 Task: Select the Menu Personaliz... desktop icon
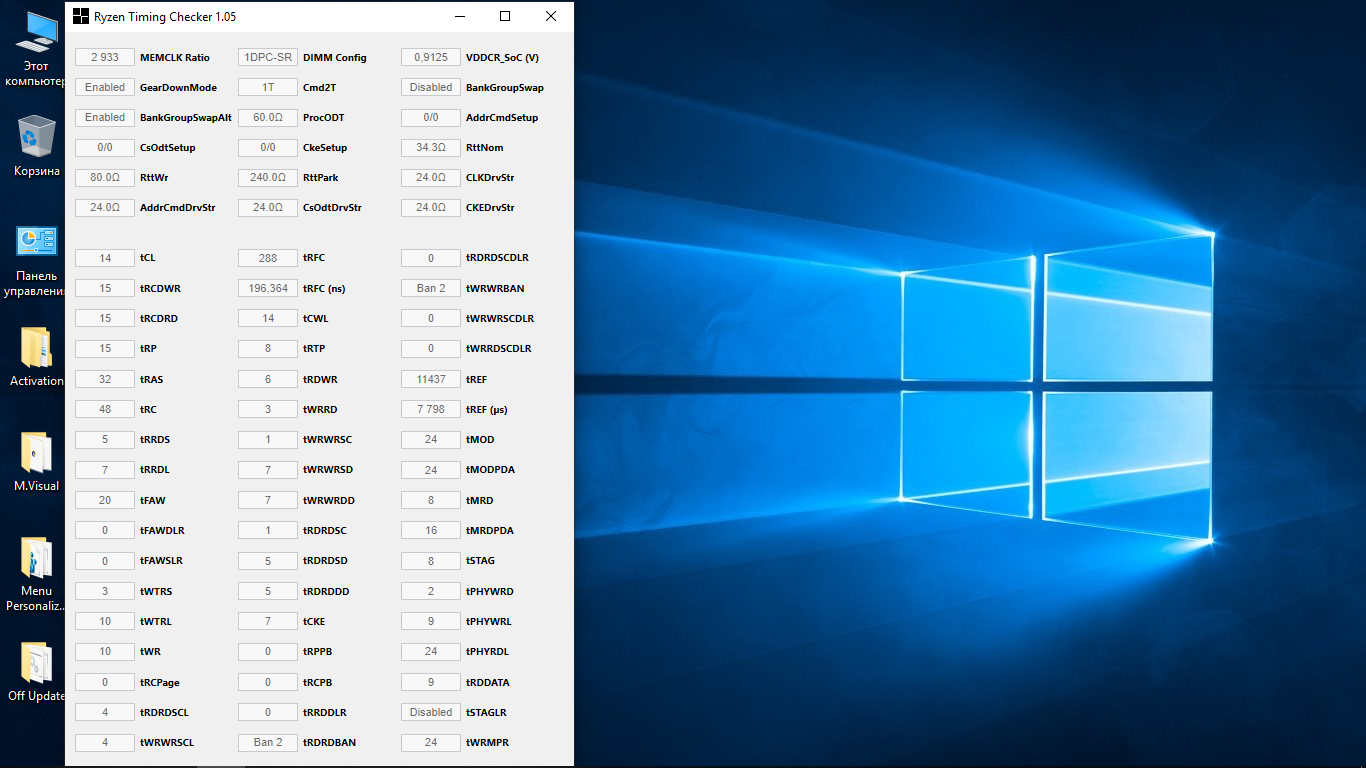pyautogui.click(x=36, y=575)
